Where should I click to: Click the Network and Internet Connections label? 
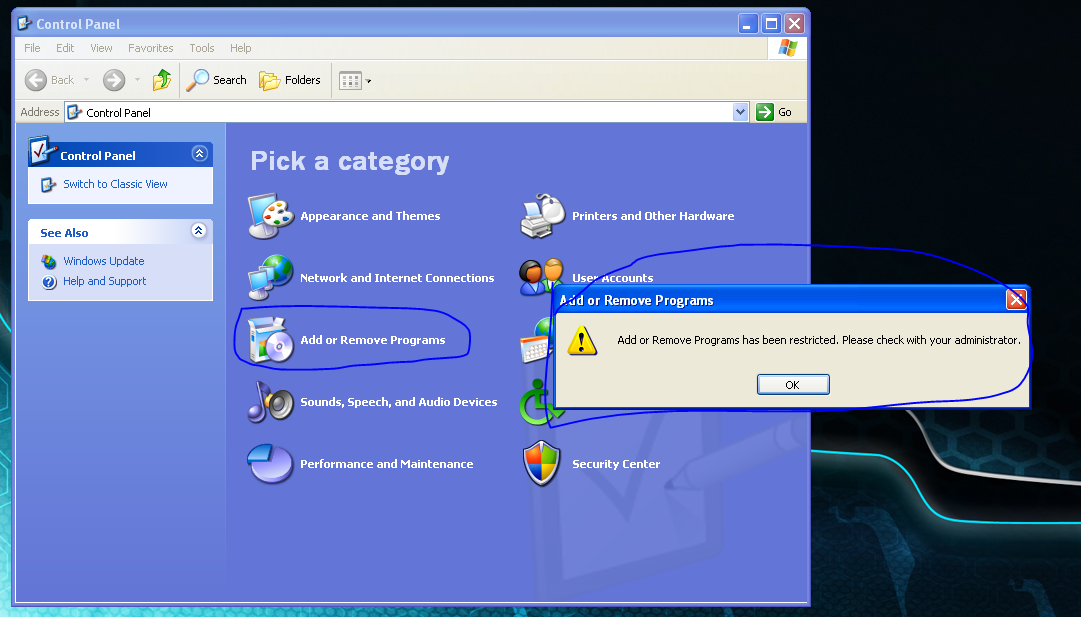pyautogui.click(x=397, y=278)
